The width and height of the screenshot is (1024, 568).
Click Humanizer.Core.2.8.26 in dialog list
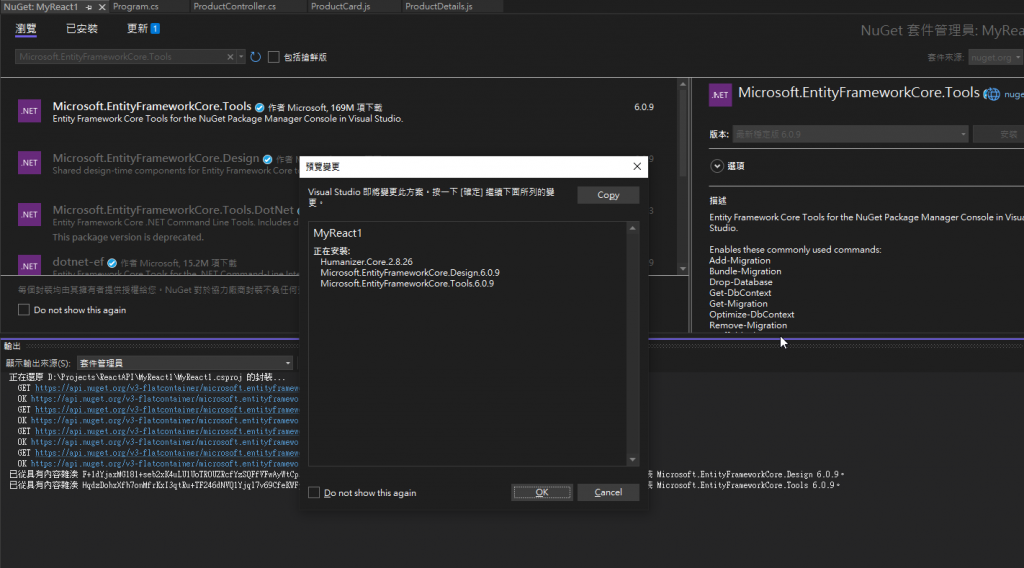[x=366, y=262]
